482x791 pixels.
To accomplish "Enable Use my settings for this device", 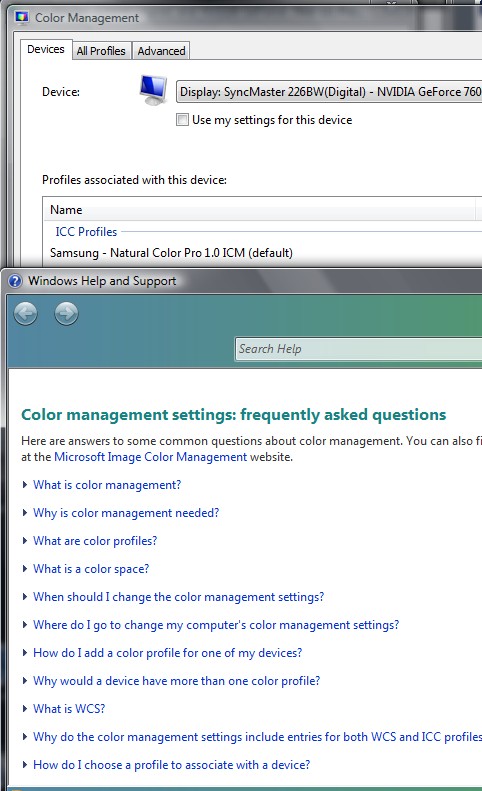I will click(182, 120).
